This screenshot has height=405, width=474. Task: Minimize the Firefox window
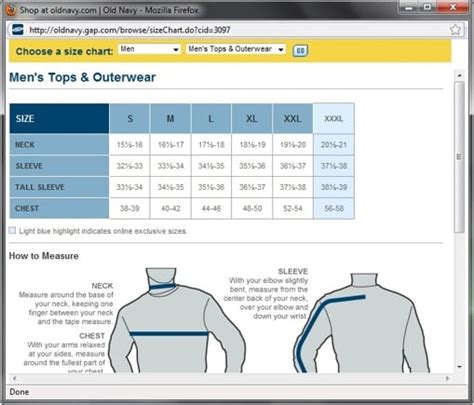click(x=409, y=7)
